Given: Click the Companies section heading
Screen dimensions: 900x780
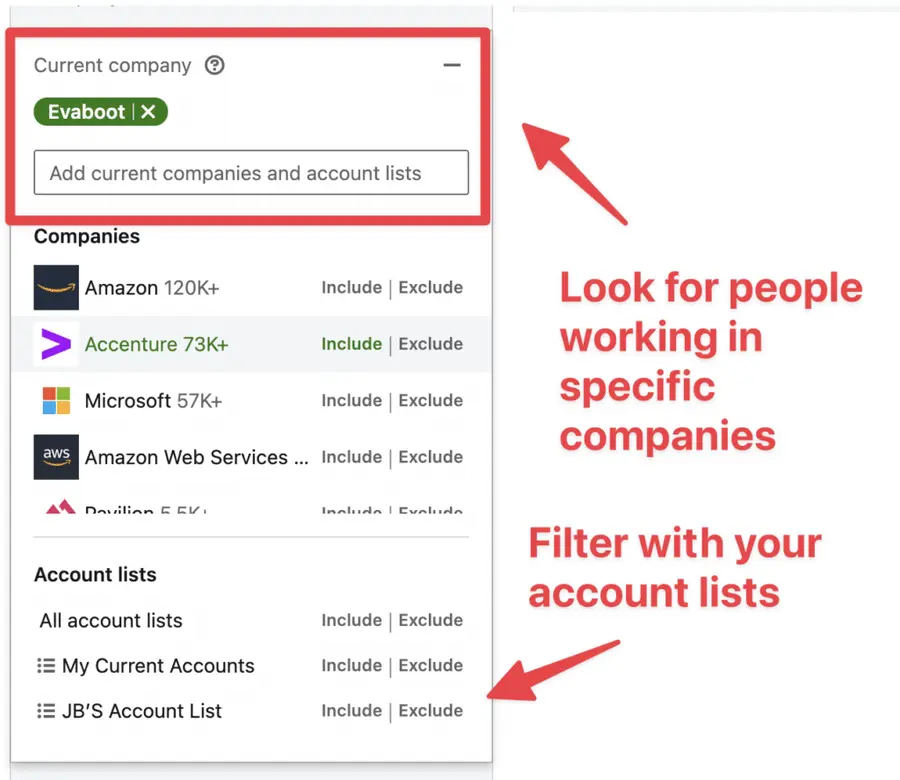Looking at the screenshot, I should coord(86,236).
